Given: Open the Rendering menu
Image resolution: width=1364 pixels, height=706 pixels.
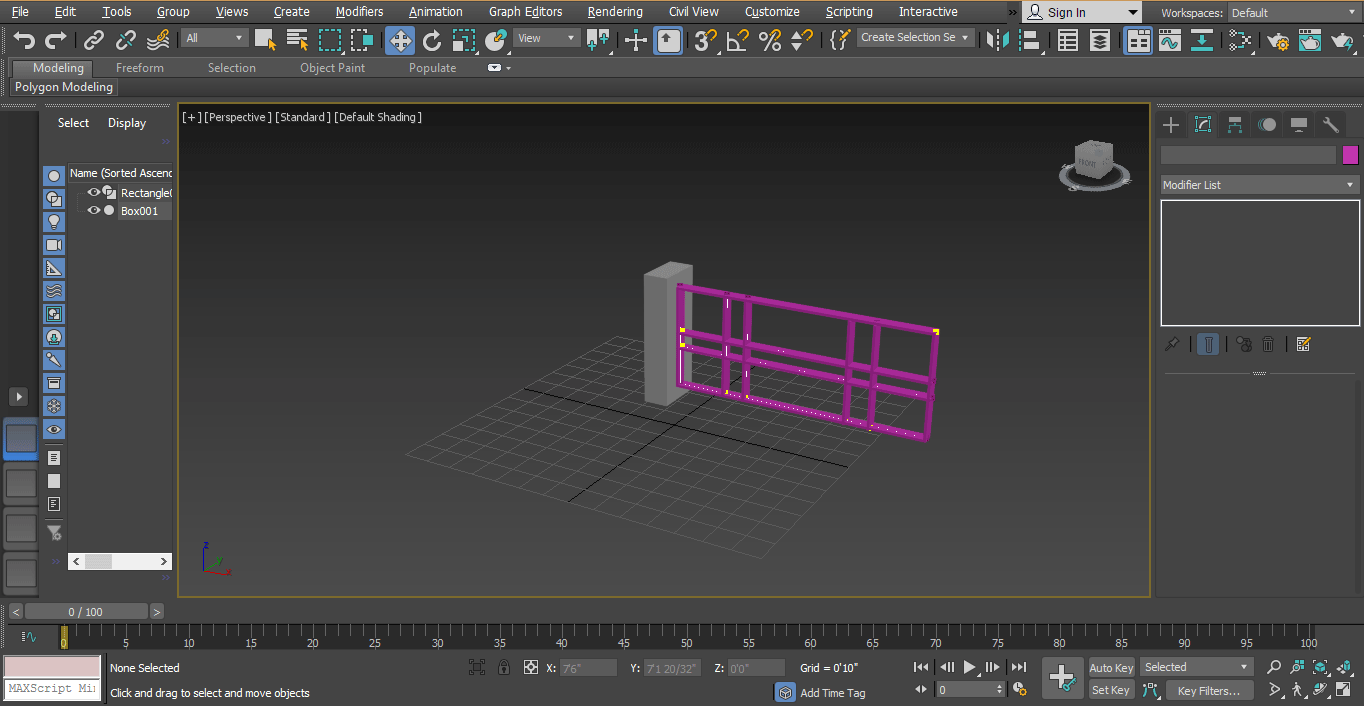Looking at the screenshot, I should pos(614,11).
